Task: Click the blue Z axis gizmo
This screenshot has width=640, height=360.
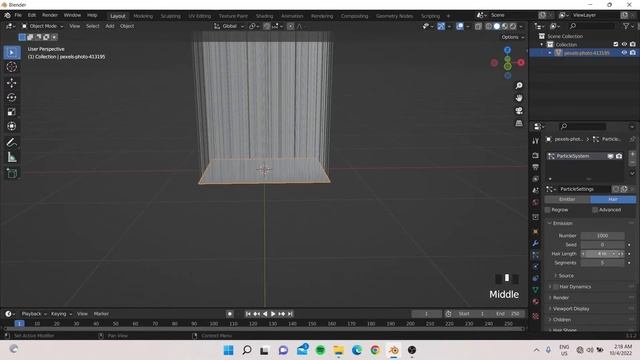Action: pos(507,50)
